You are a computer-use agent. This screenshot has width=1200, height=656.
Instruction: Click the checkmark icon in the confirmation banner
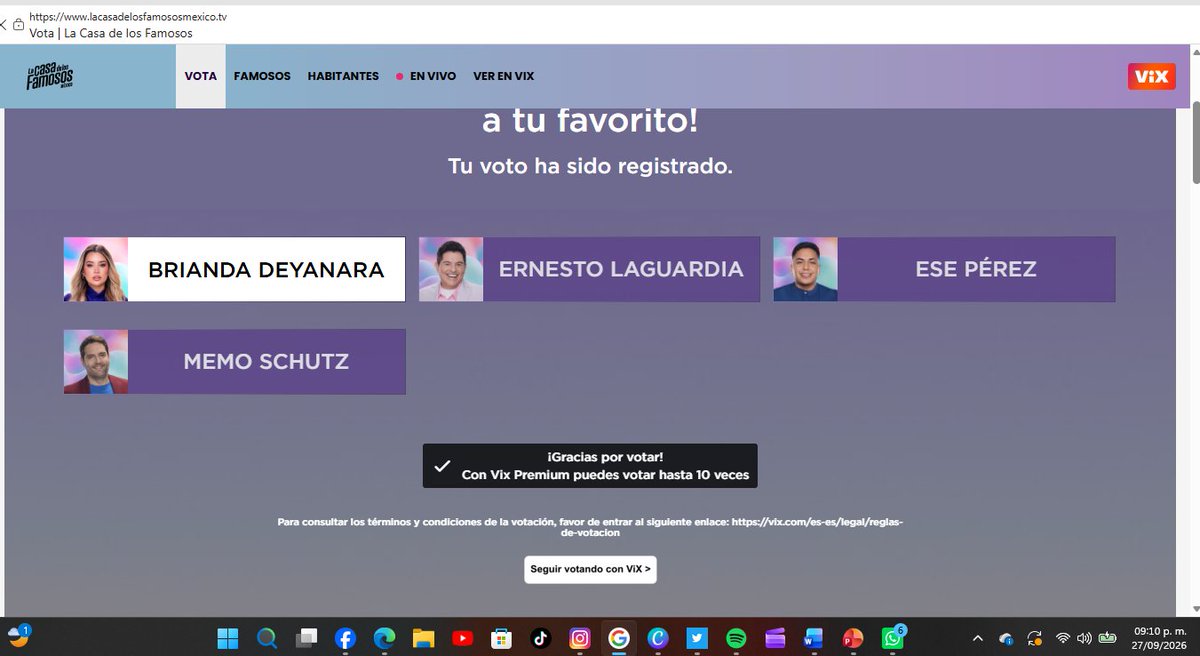click(x=442, y=466)
